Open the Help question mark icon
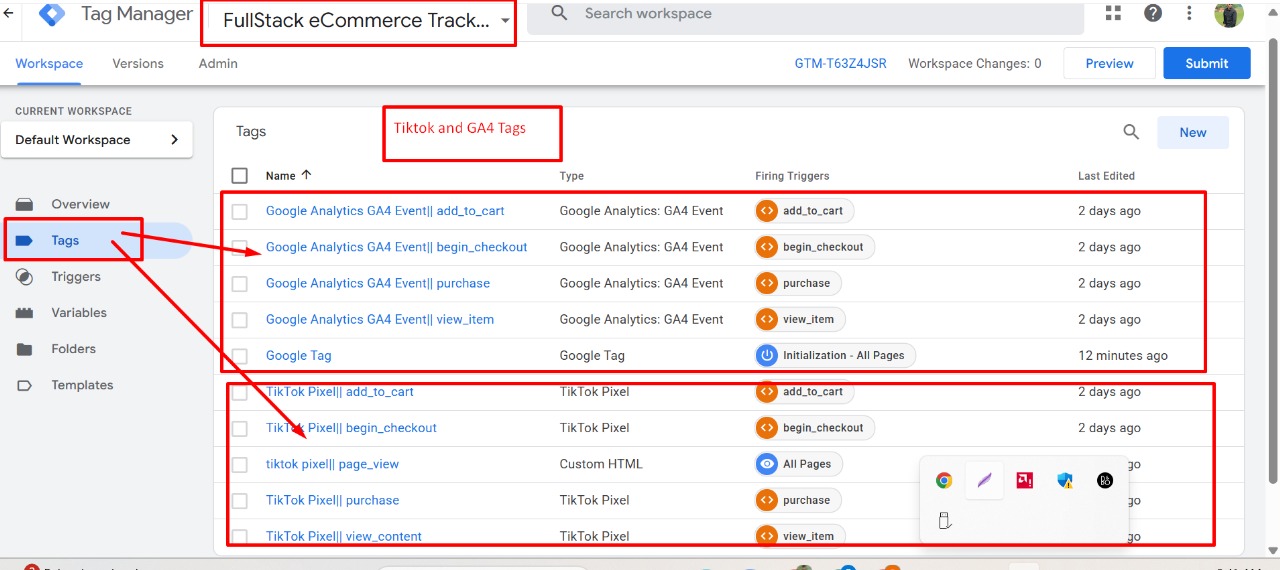Viewport: 1280px width, 570px height. point(1153,13)
